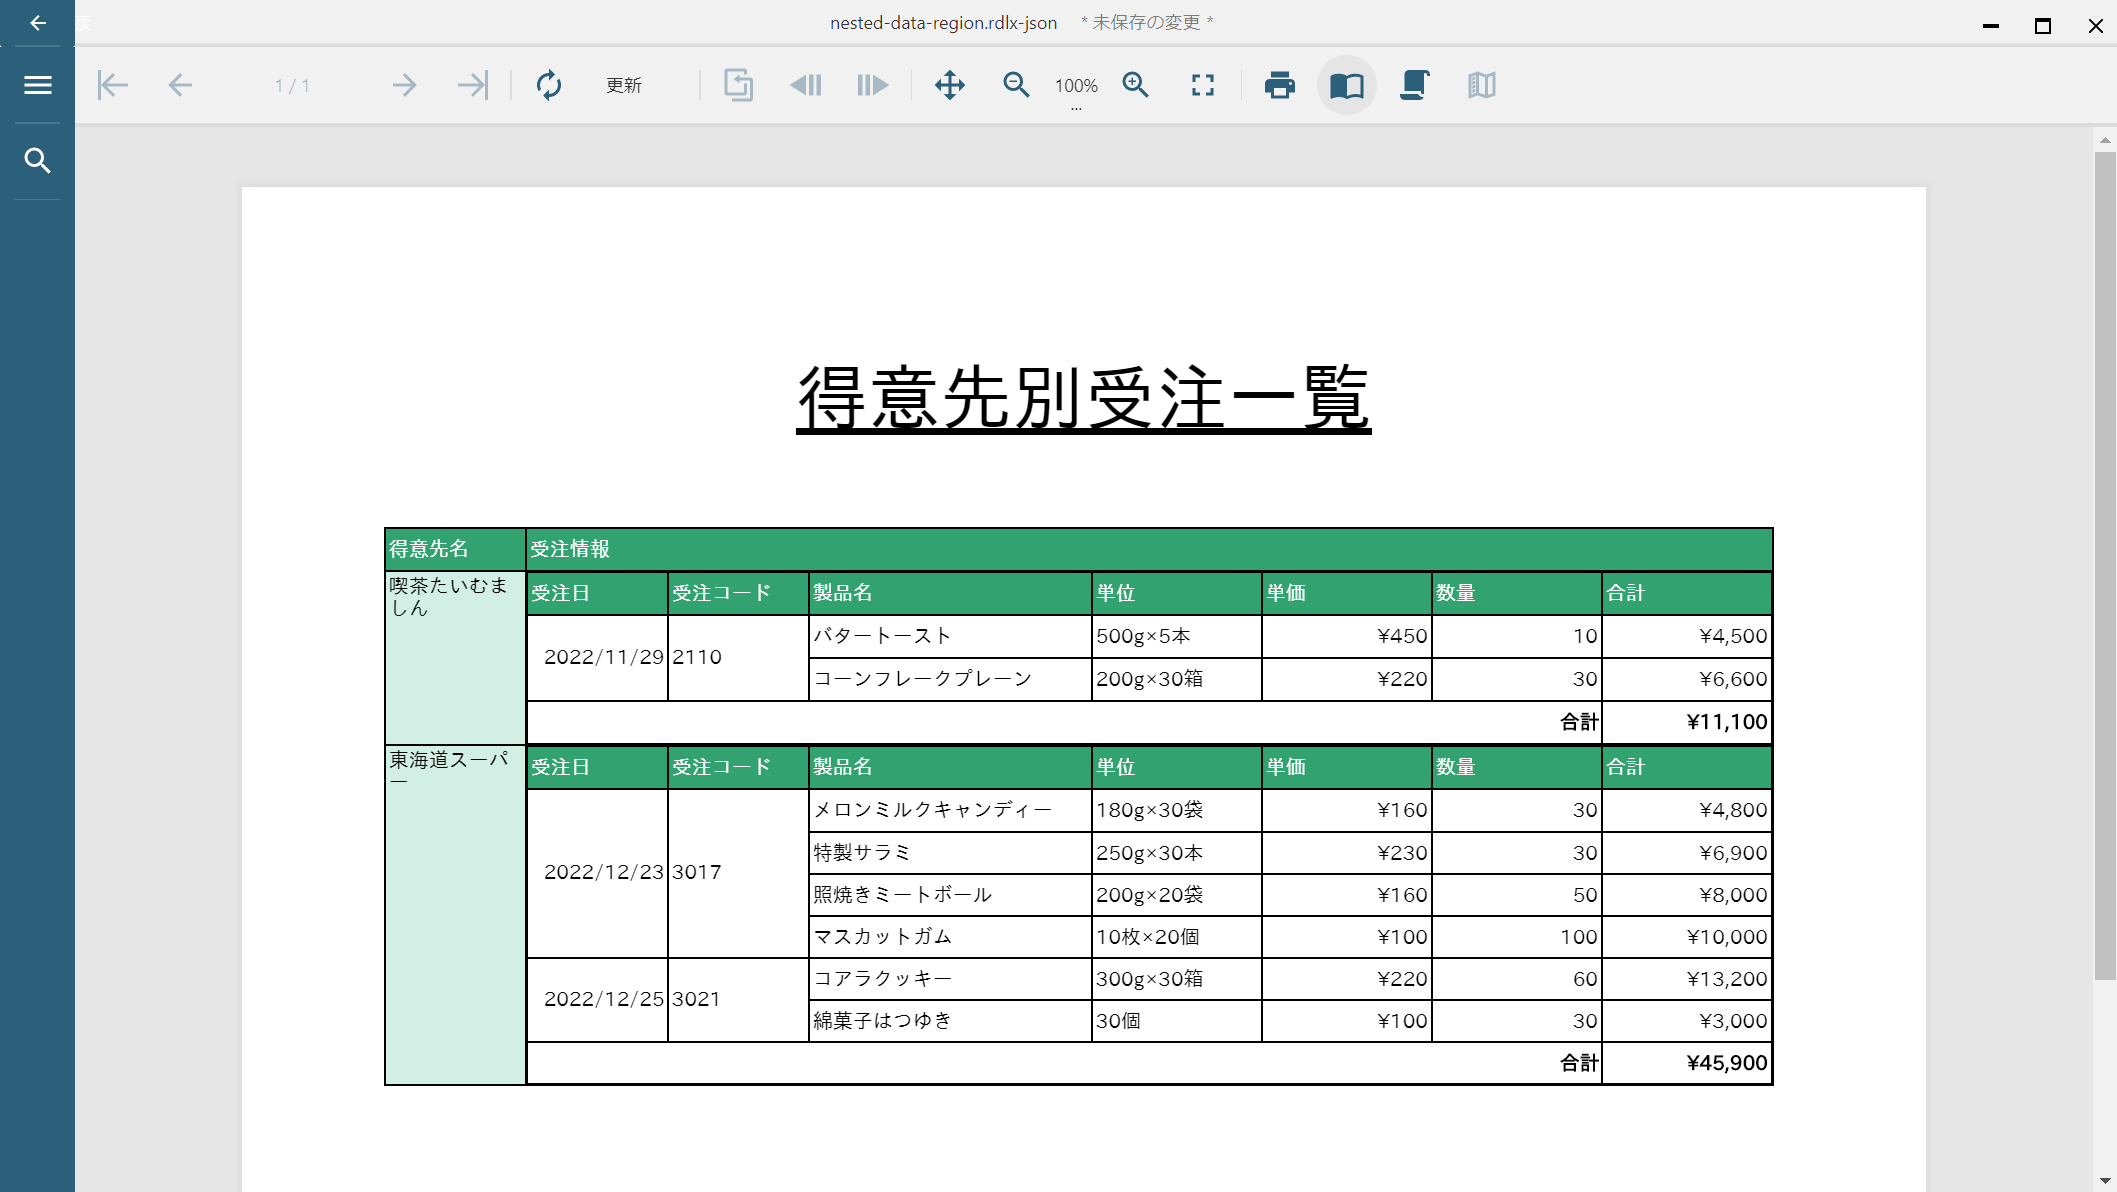Viewport: 2117px width, 1192px height.
Task: Click customer cell 喫茶たいむましん
Action: (x=455, y=658)
